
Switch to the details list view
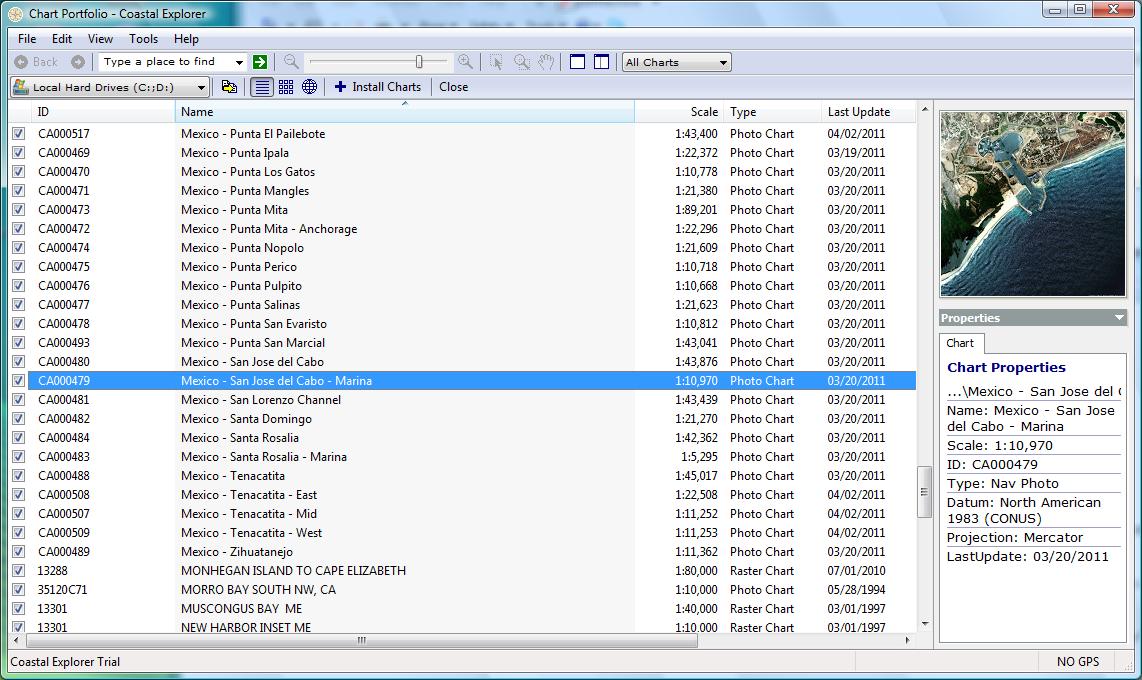[x=262, y=87]
